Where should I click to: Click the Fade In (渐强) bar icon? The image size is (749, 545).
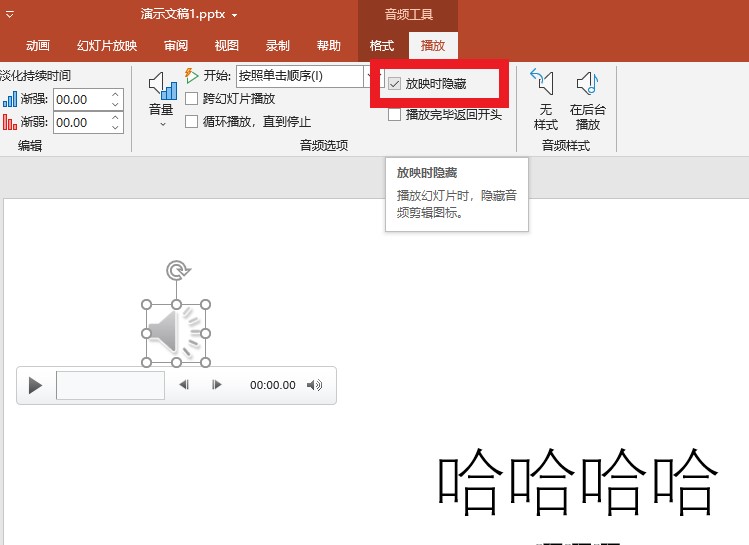pyautogui.click(x=10, y=99)
